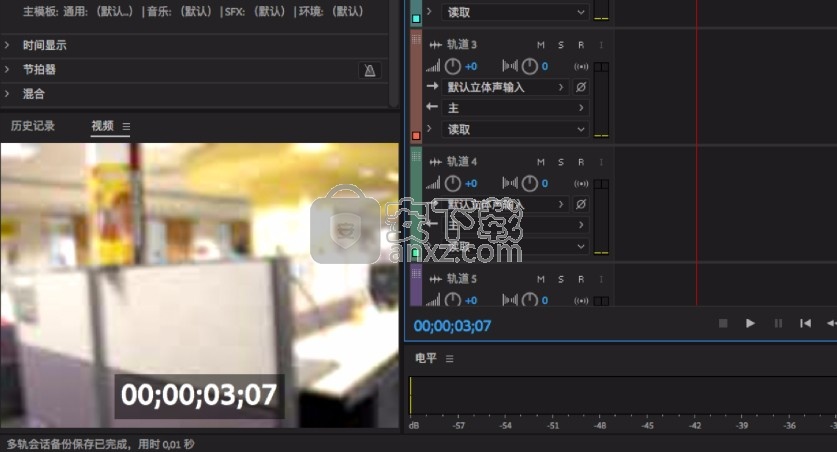Grab the 轨道 5 track handle grip
Screen dimensions: 837x452
click(x=416, y=274)
